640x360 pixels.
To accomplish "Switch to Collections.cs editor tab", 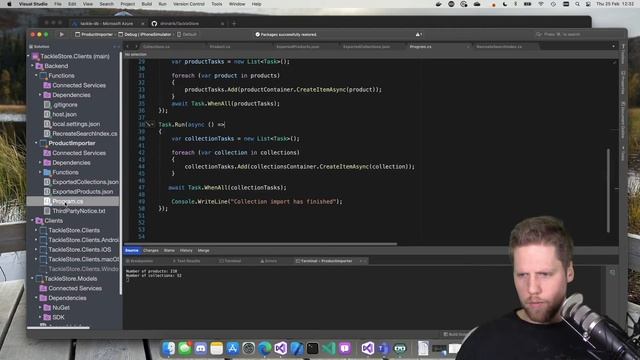I will point(157,47).
